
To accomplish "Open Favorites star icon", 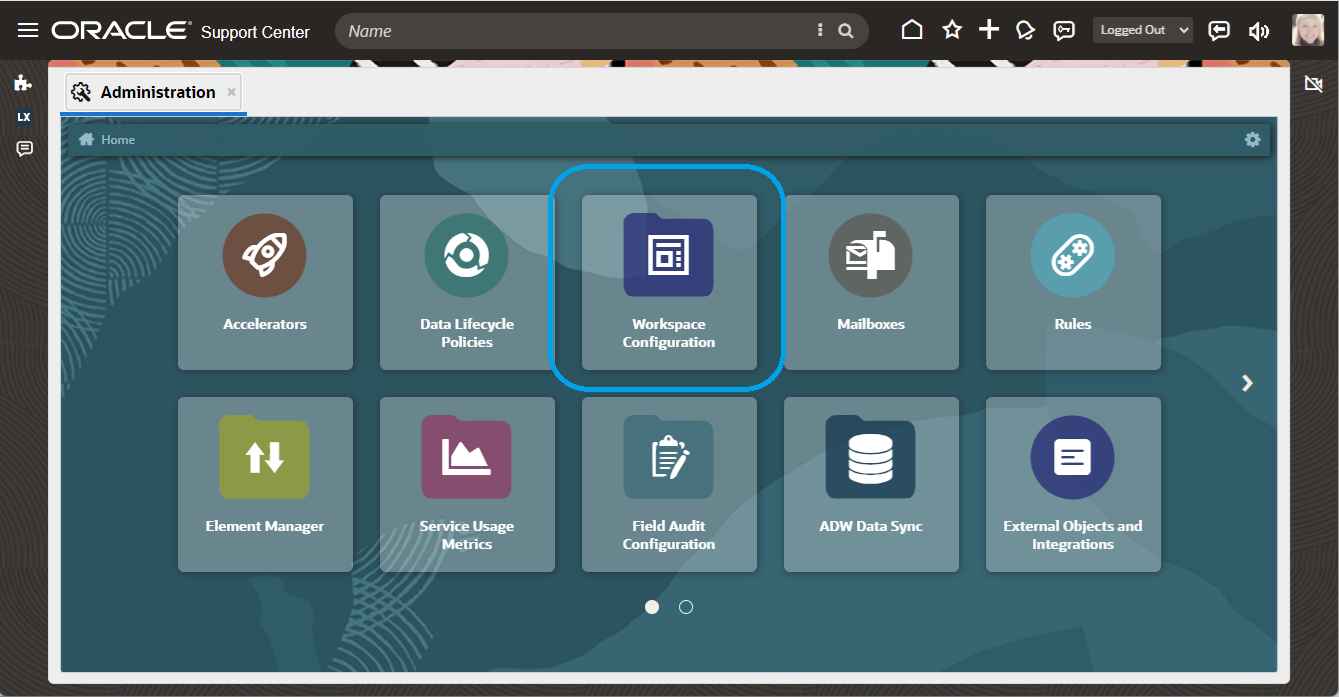I will 952,30.
